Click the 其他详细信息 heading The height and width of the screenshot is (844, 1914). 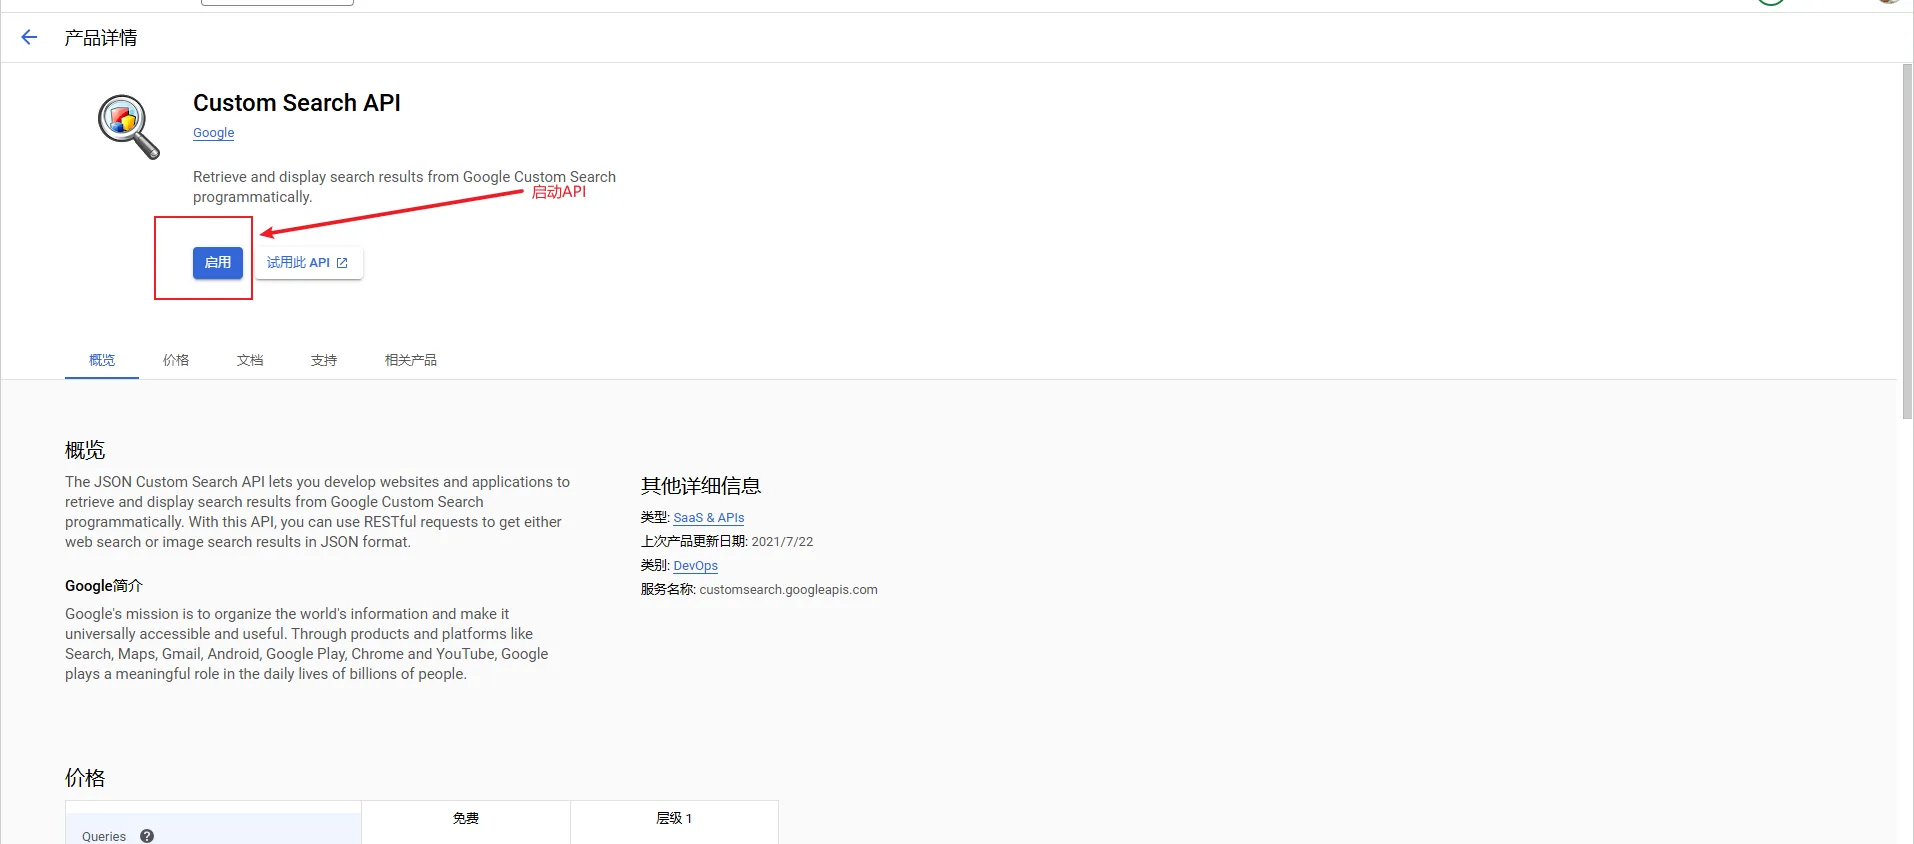point(701,486)
